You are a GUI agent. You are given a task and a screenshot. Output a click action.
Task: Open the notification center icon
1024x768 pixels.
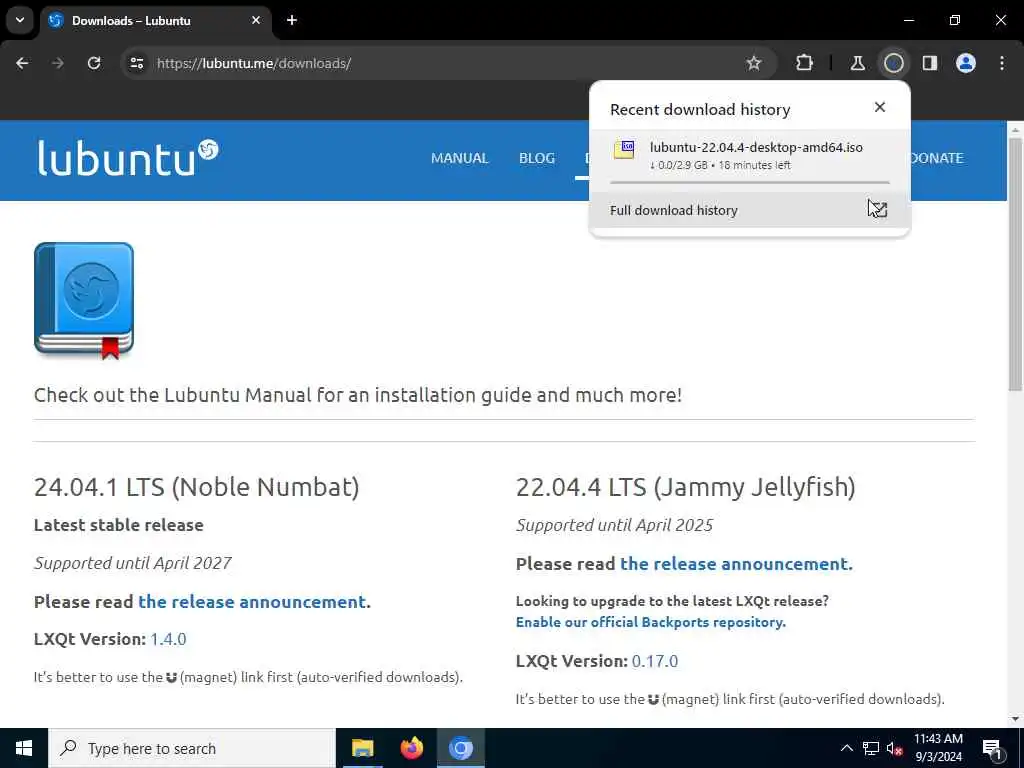[992, 748]
